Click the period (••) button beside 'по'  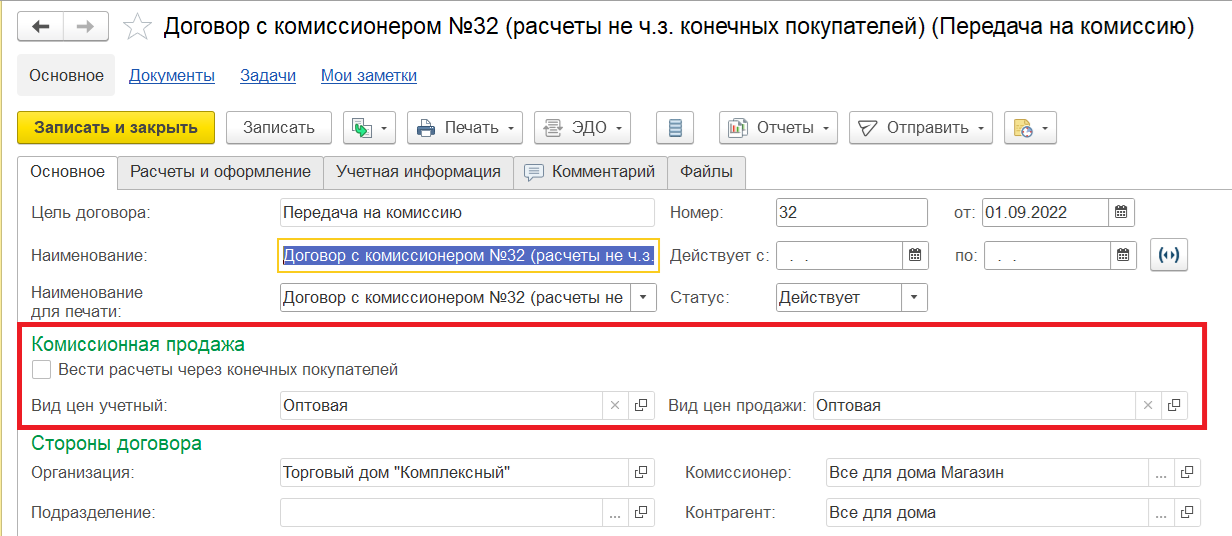pyautogui.click(x=1167, y=255)
